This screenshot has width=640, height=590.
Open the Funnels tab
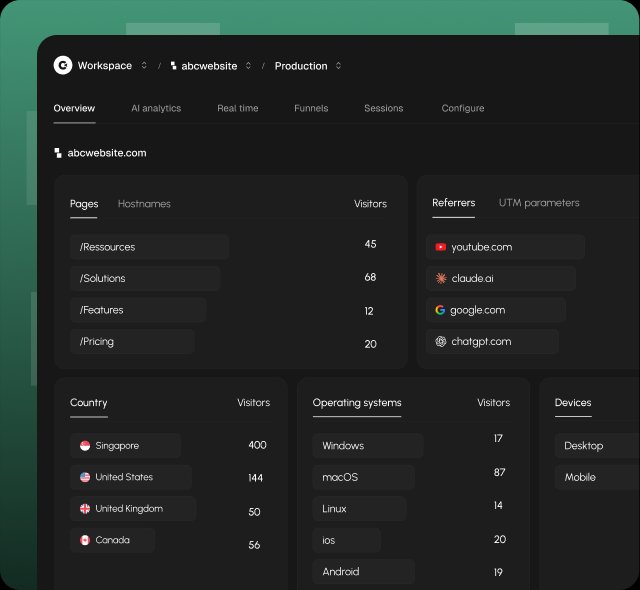[311, 108]
